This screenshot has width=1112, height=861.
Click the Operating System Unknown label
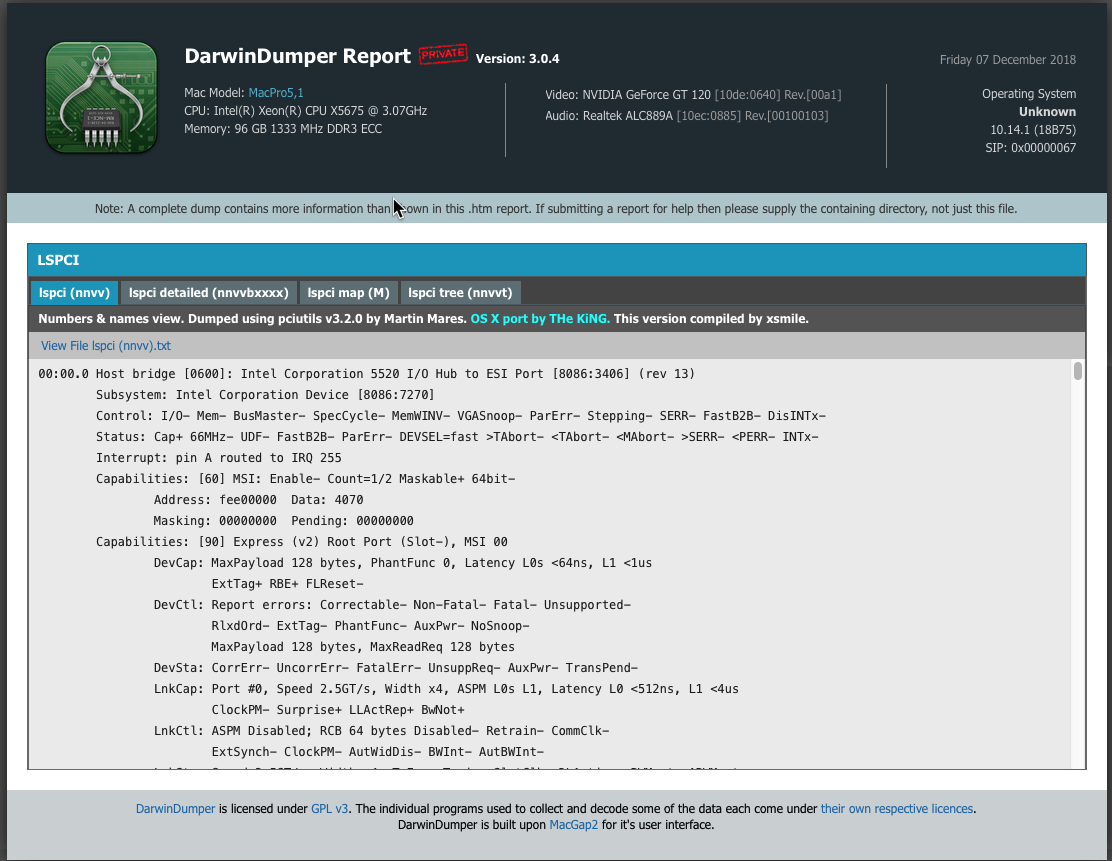tap(1029, 103)
